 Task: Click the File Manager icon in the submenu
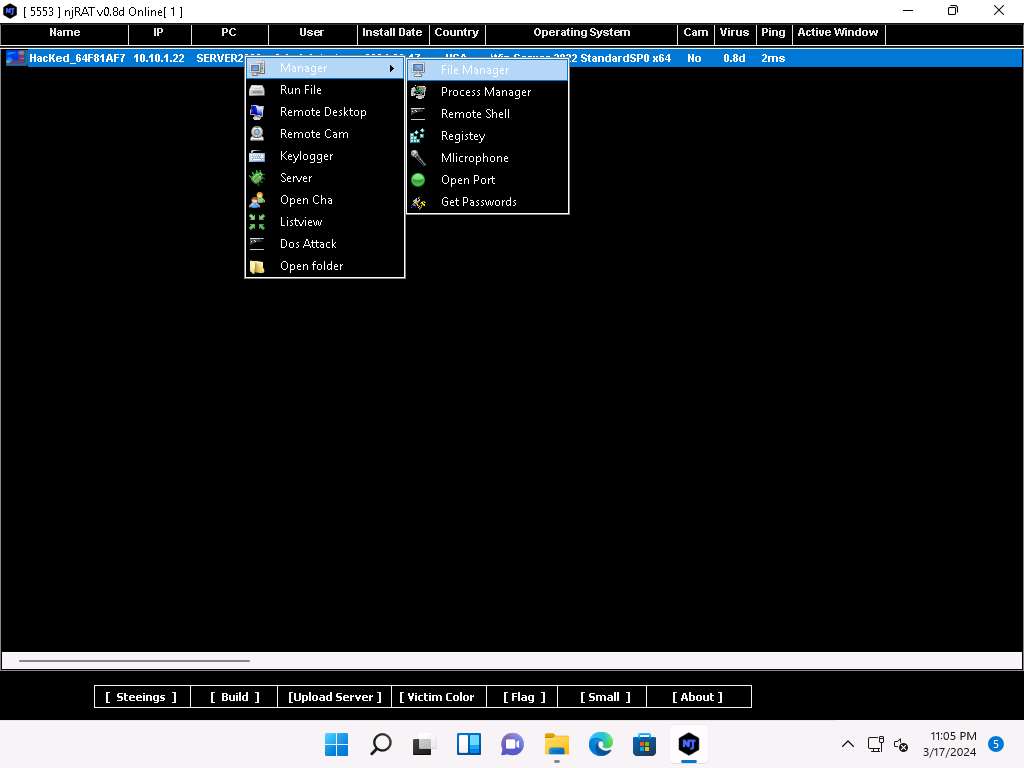pyautogui.click(x=419, y=70)
